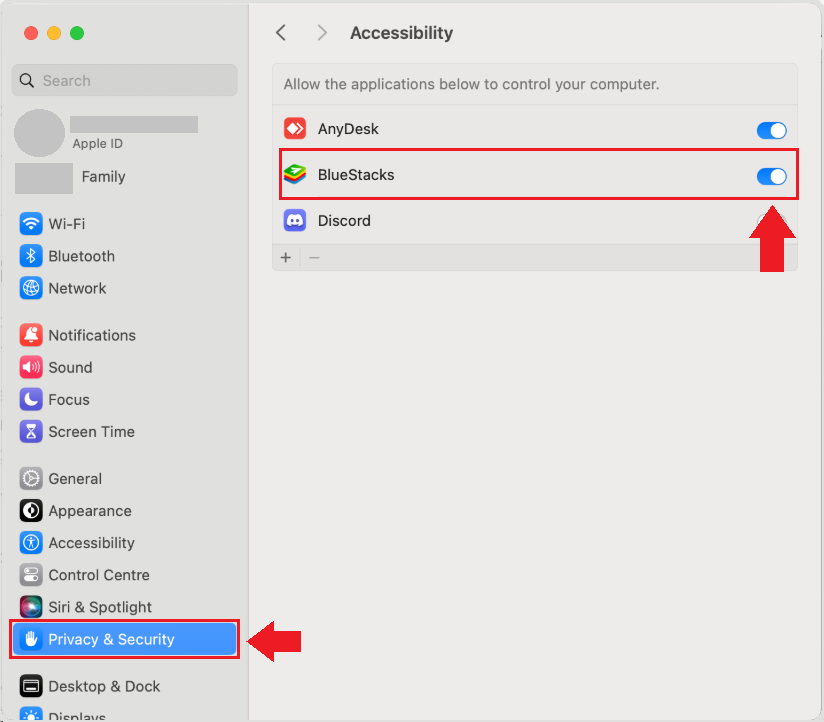The height and width of the screenshot is (722, 824).
Task: Select Screen Time hourglass icon
Action: [31, 431]
